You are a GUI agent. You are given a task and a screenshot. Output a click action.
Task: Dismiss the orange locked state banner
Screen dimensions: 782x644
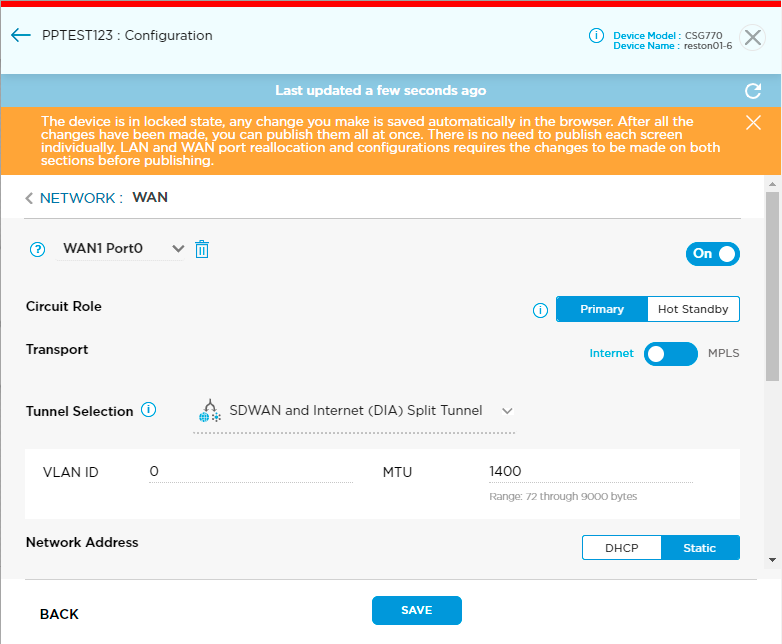(x=753, y=122)
